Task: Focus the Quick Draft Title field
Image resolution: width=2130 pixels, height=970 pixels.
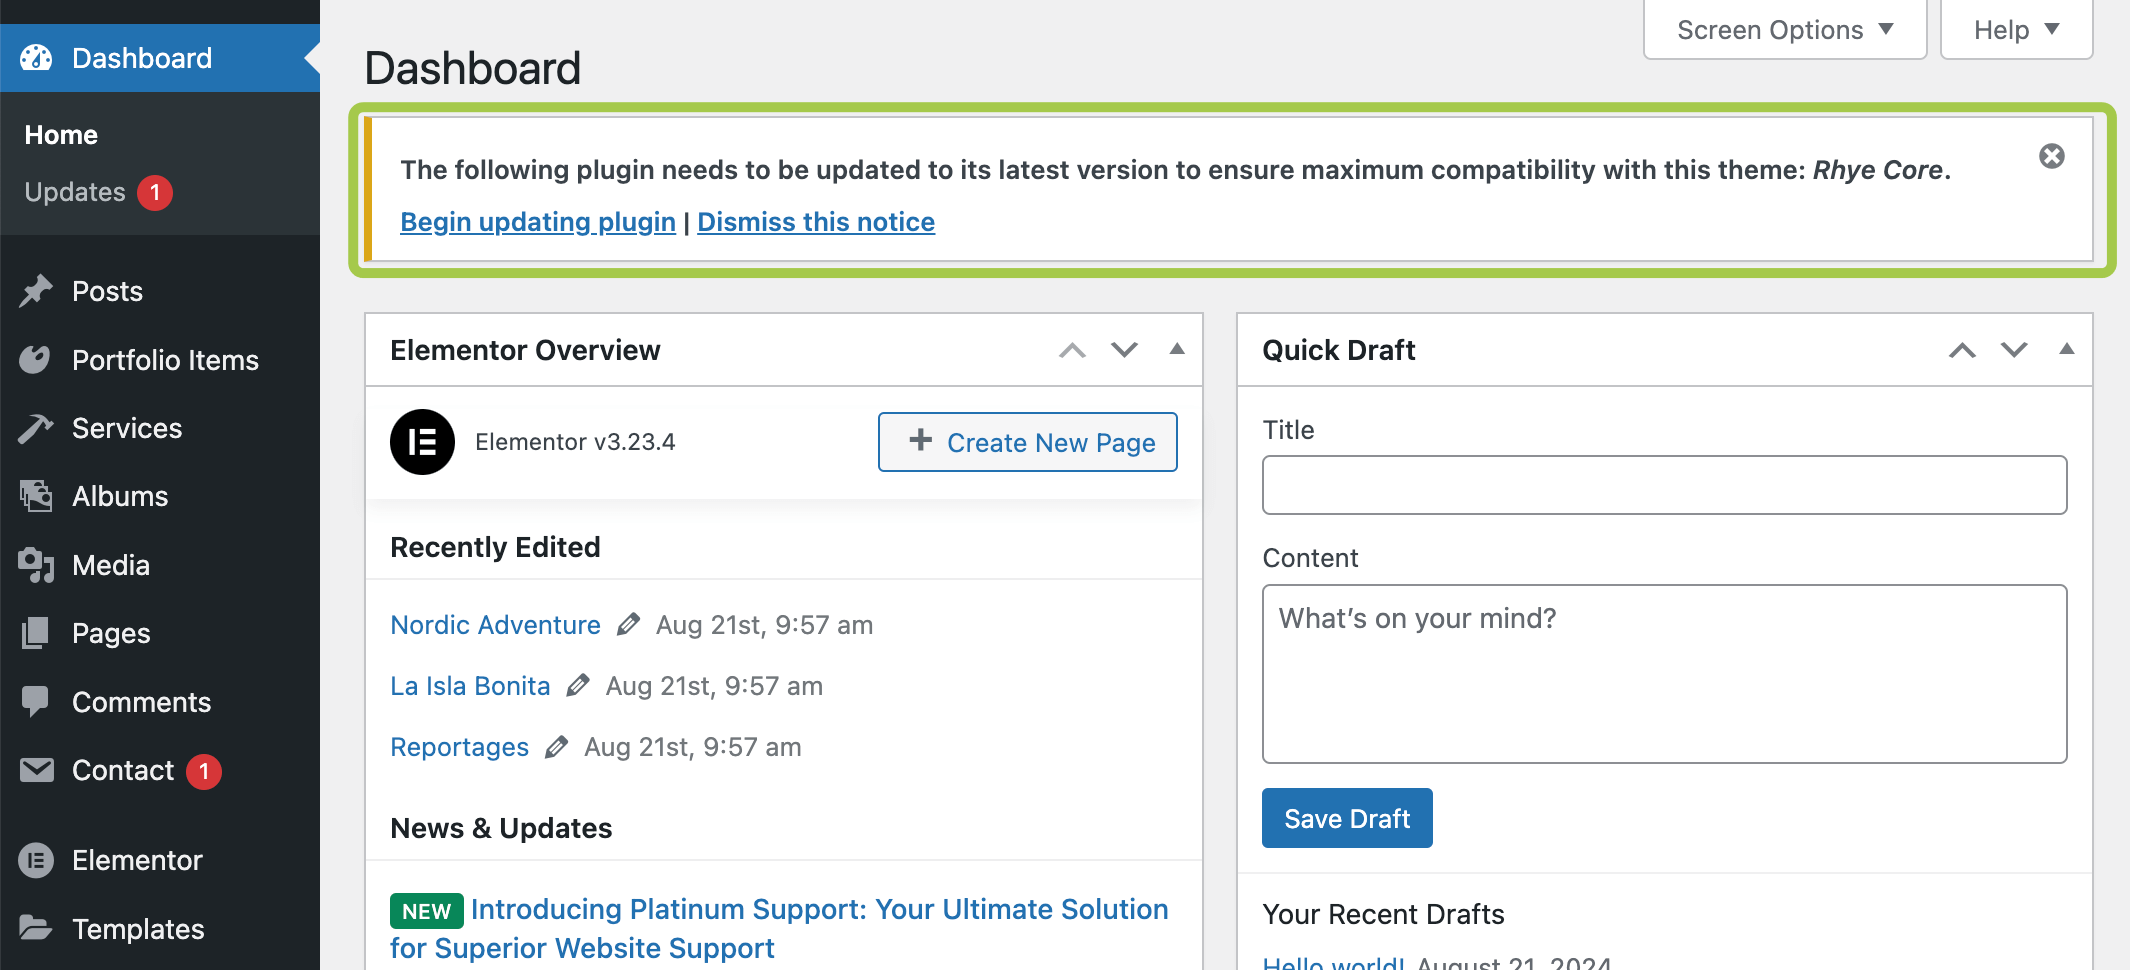Action: (x=1664, y=485)
